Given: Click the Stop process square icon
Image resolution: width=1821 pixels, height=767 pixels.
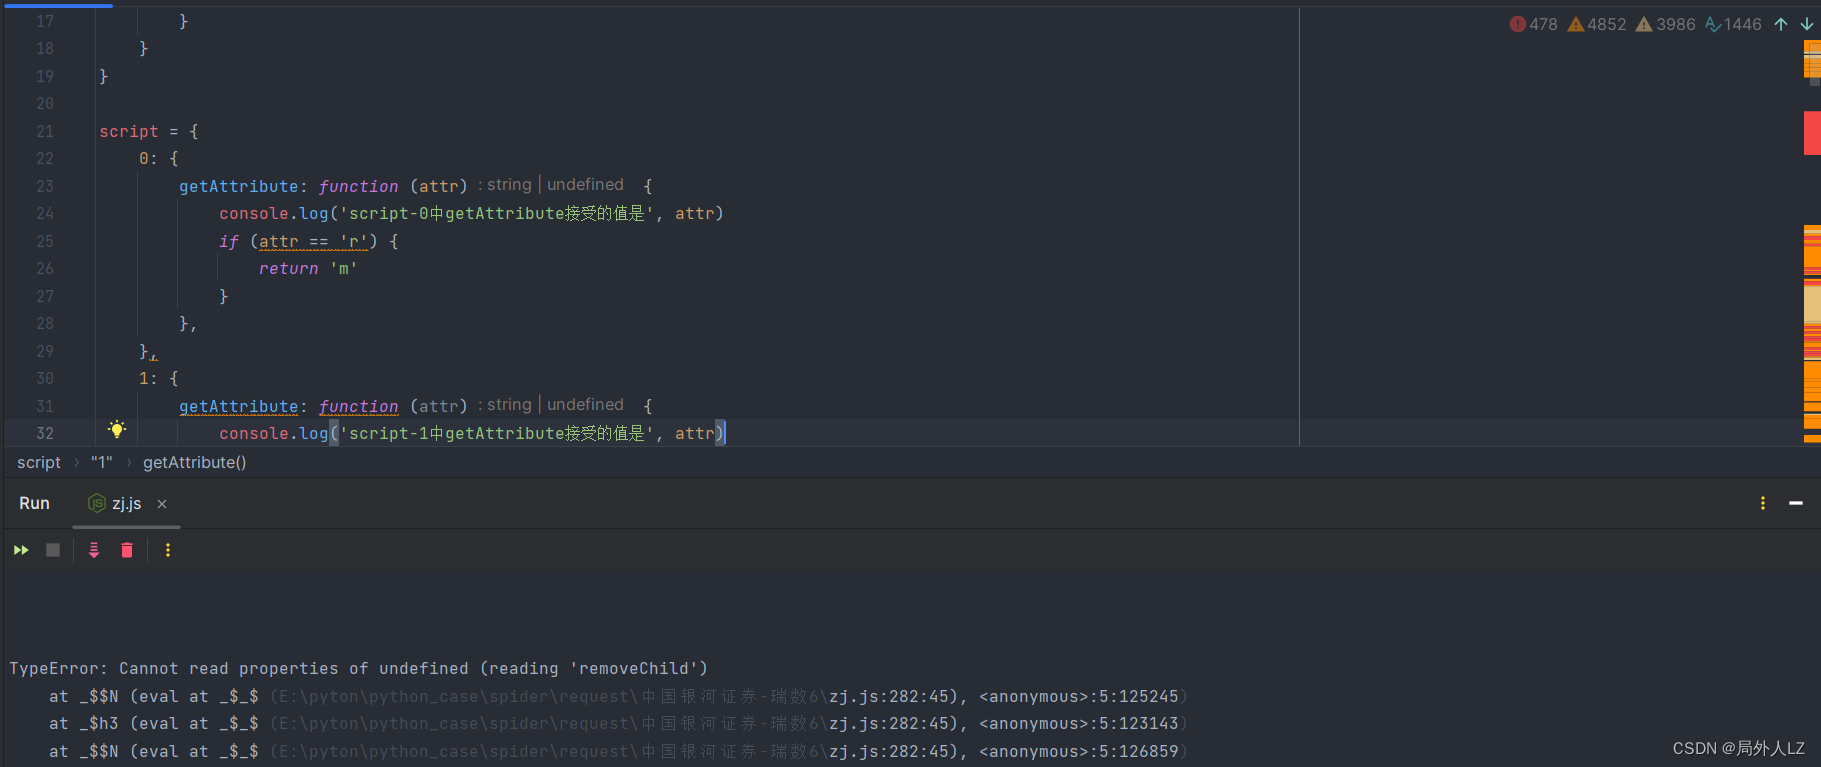Looking at the screenshot, I should point(53,550).
